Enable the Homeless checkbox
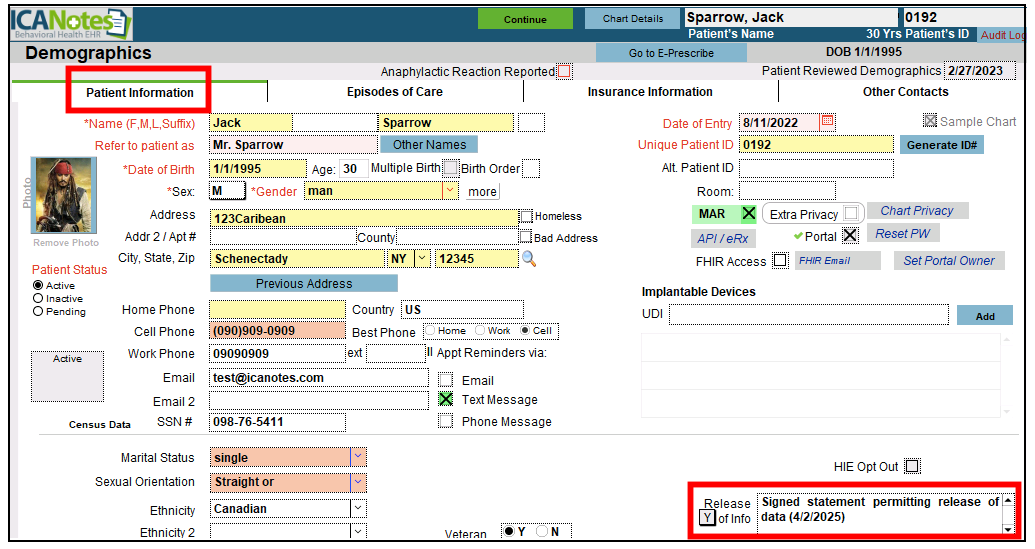Viewport: 1035px width, 549px height. coord(526,216)
